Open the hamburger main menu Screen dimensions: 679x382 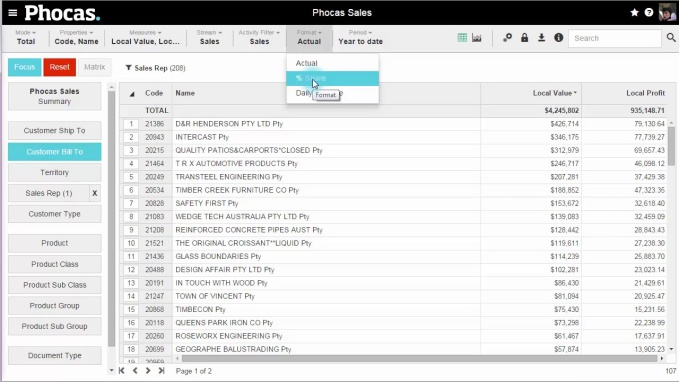coord(13,13)
